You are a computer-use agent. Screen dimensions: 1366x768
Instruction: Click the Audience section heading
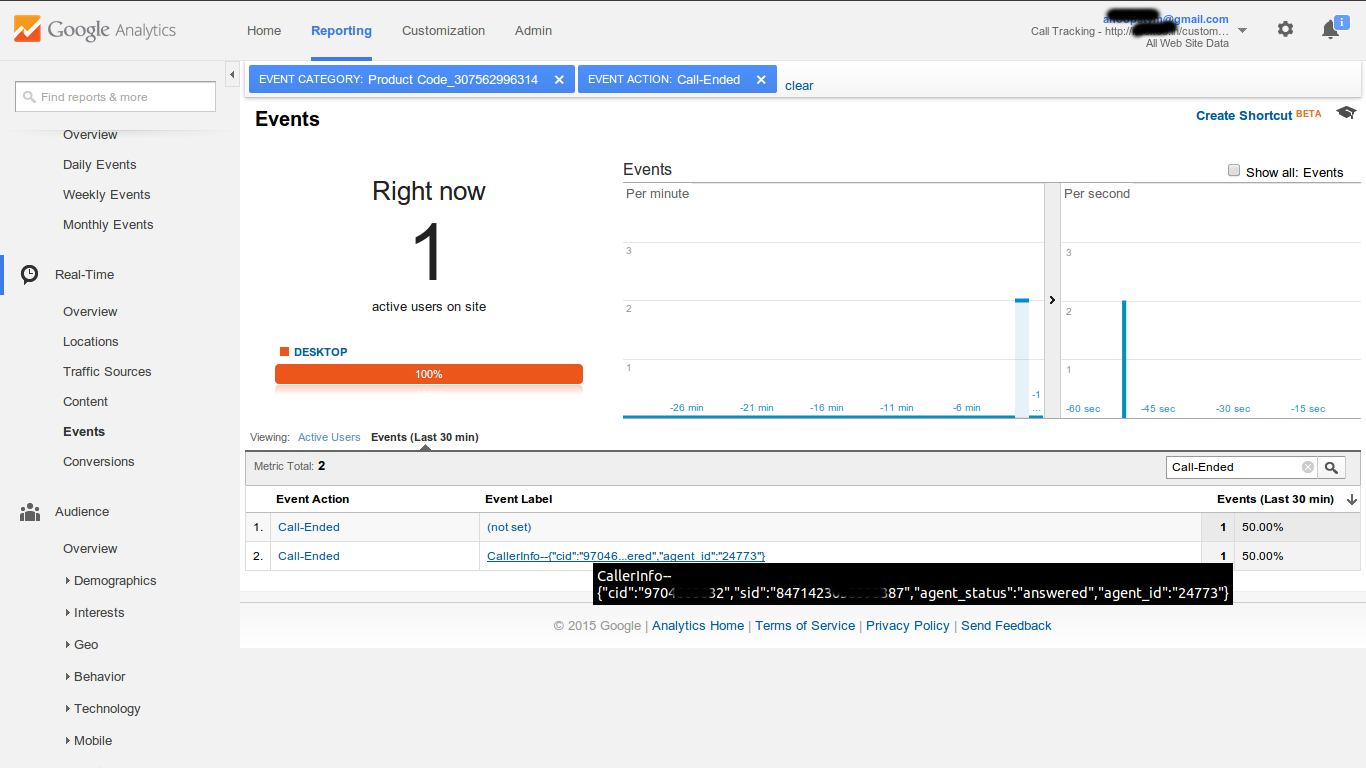coord(82,512)
